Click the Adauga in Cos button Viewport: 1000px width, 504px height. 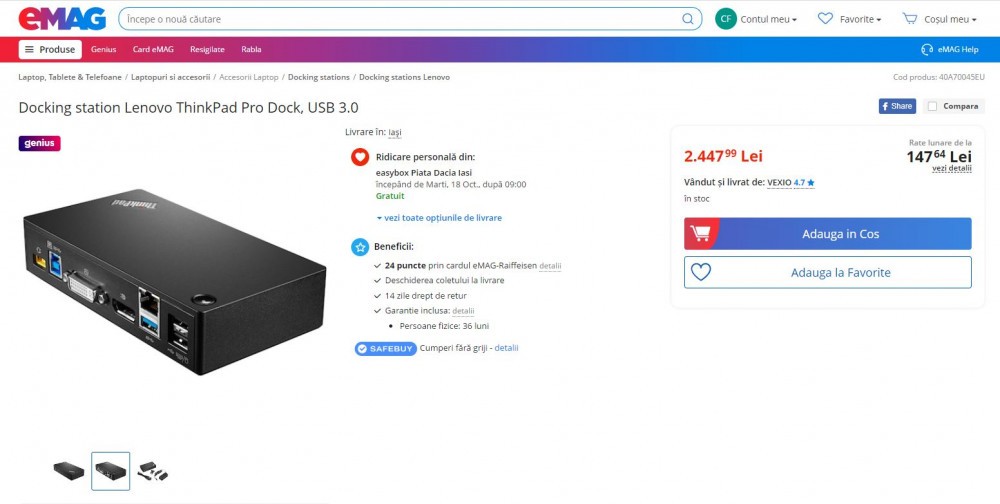point(828,233)
